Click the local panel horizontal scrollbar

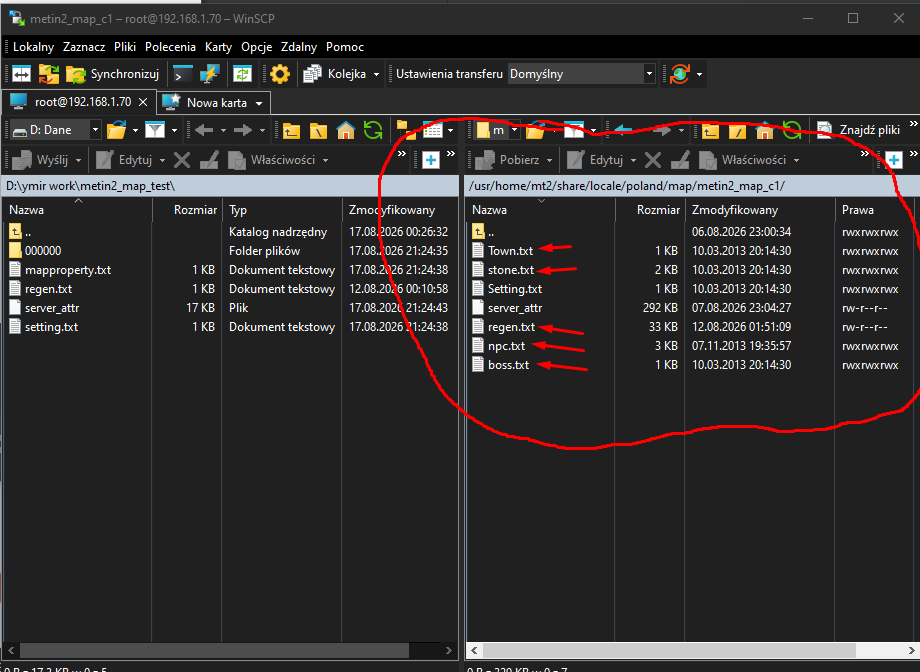tap(215, 650)
